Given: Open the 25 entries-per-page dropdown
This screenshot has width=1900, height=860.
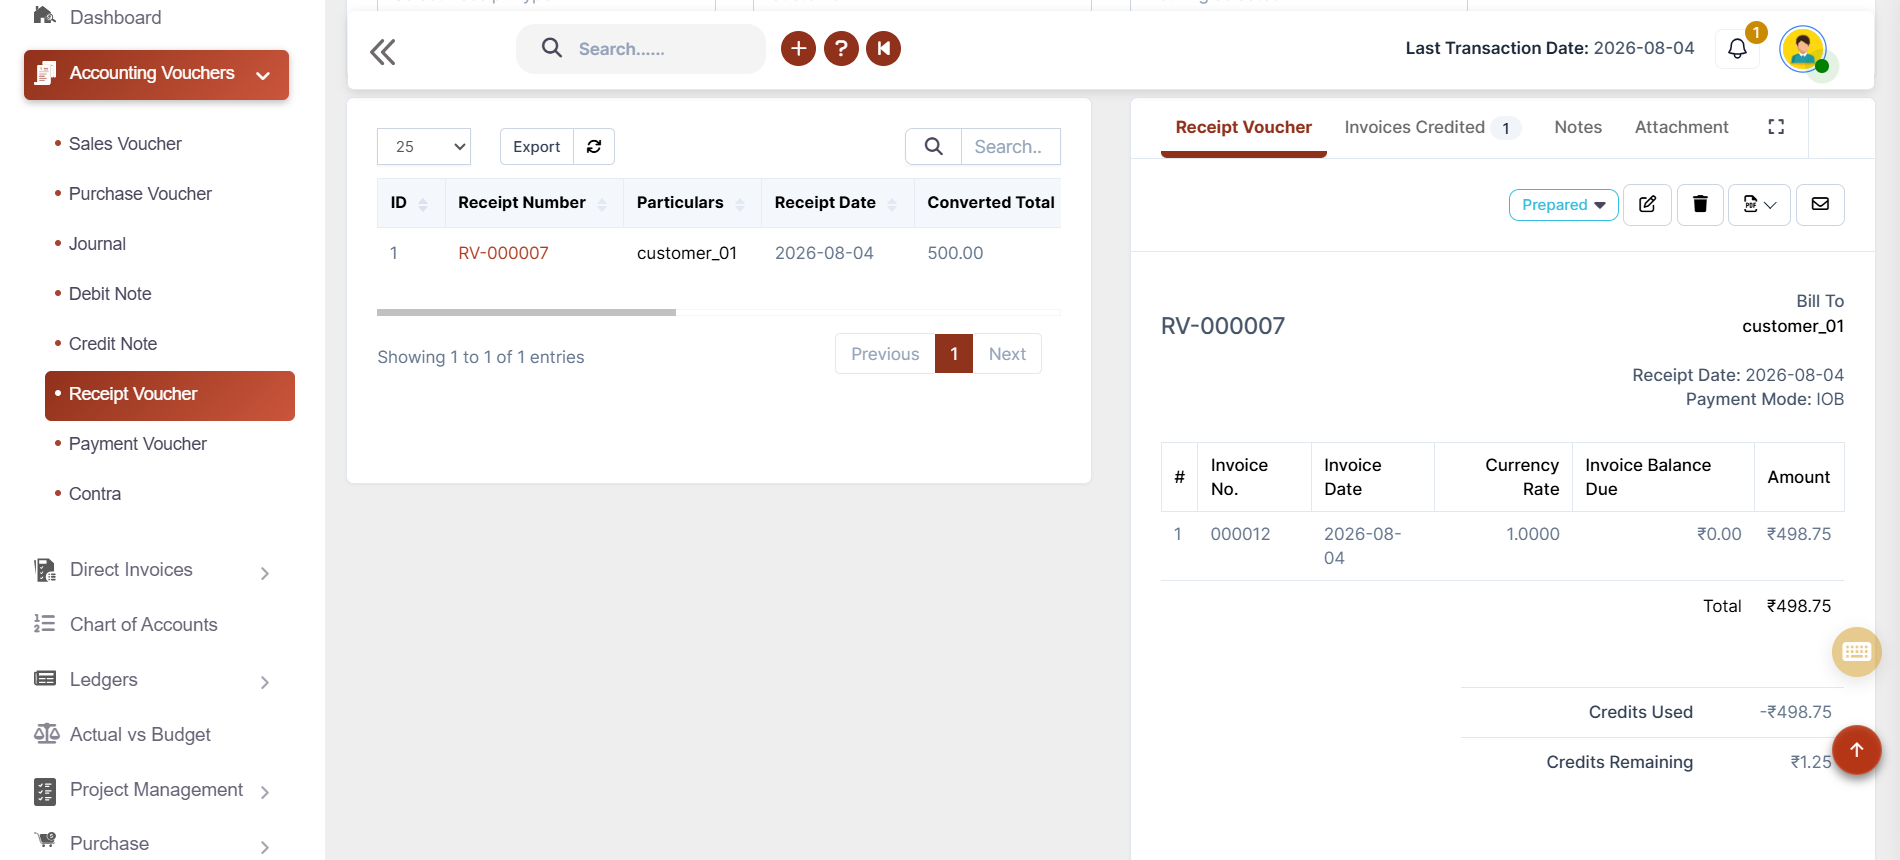Looking at the screenshot, I should [424, 146].
